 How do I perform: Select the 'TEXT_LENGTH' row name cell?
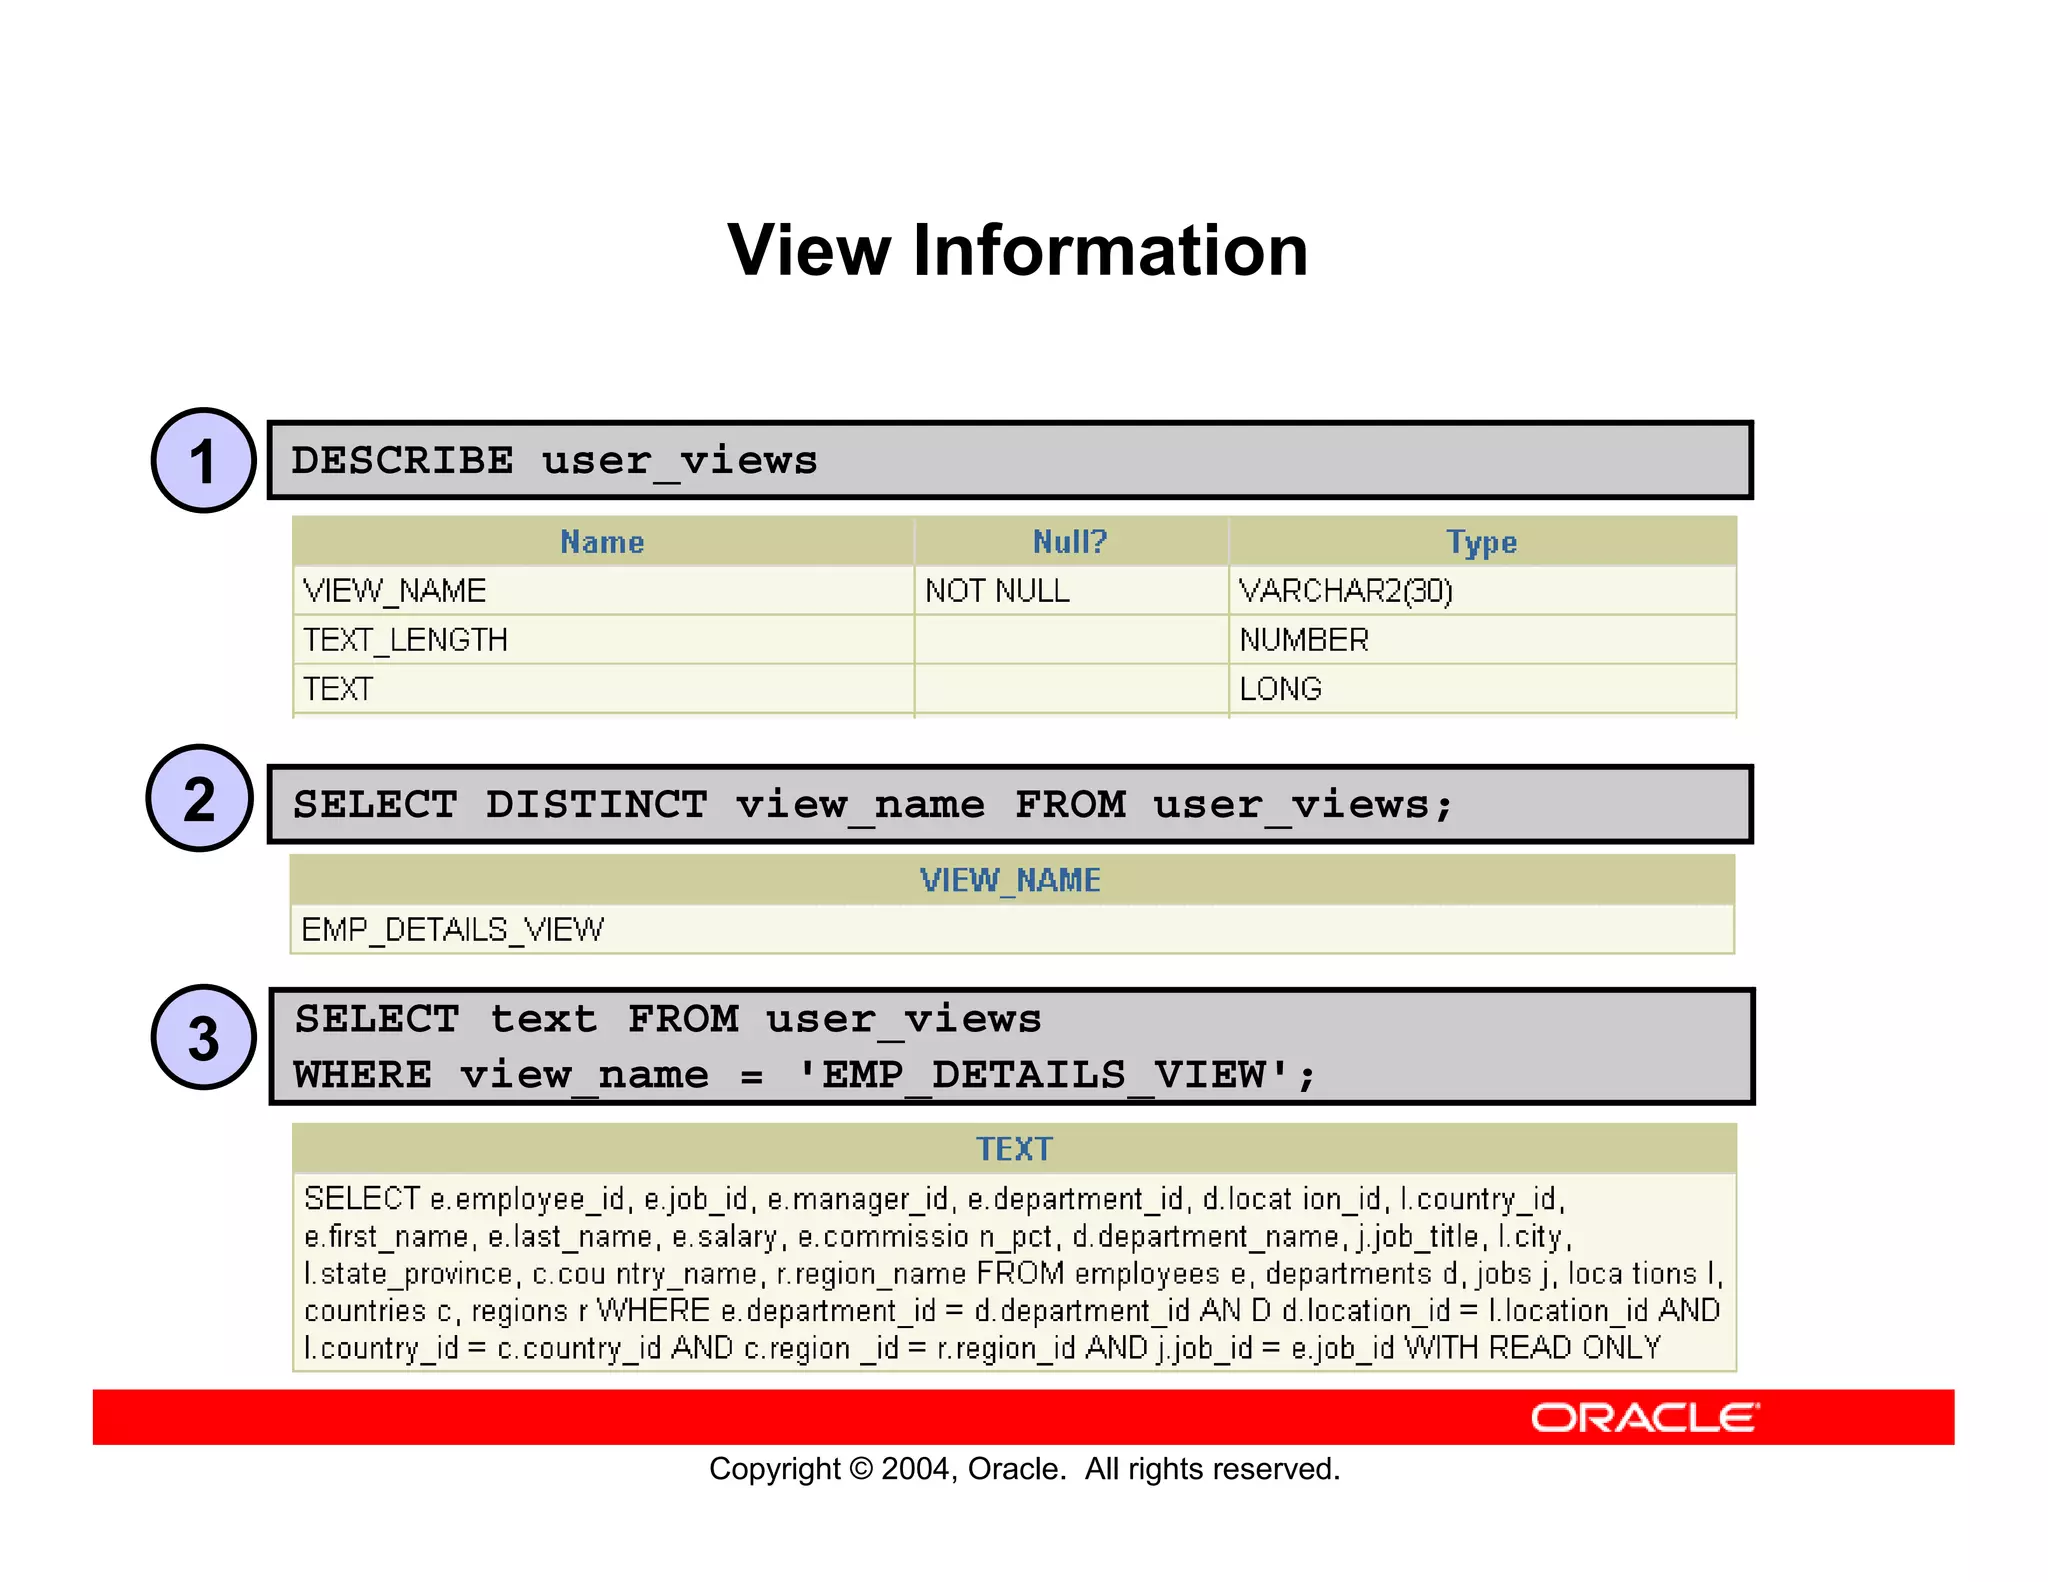click(603, 639)
